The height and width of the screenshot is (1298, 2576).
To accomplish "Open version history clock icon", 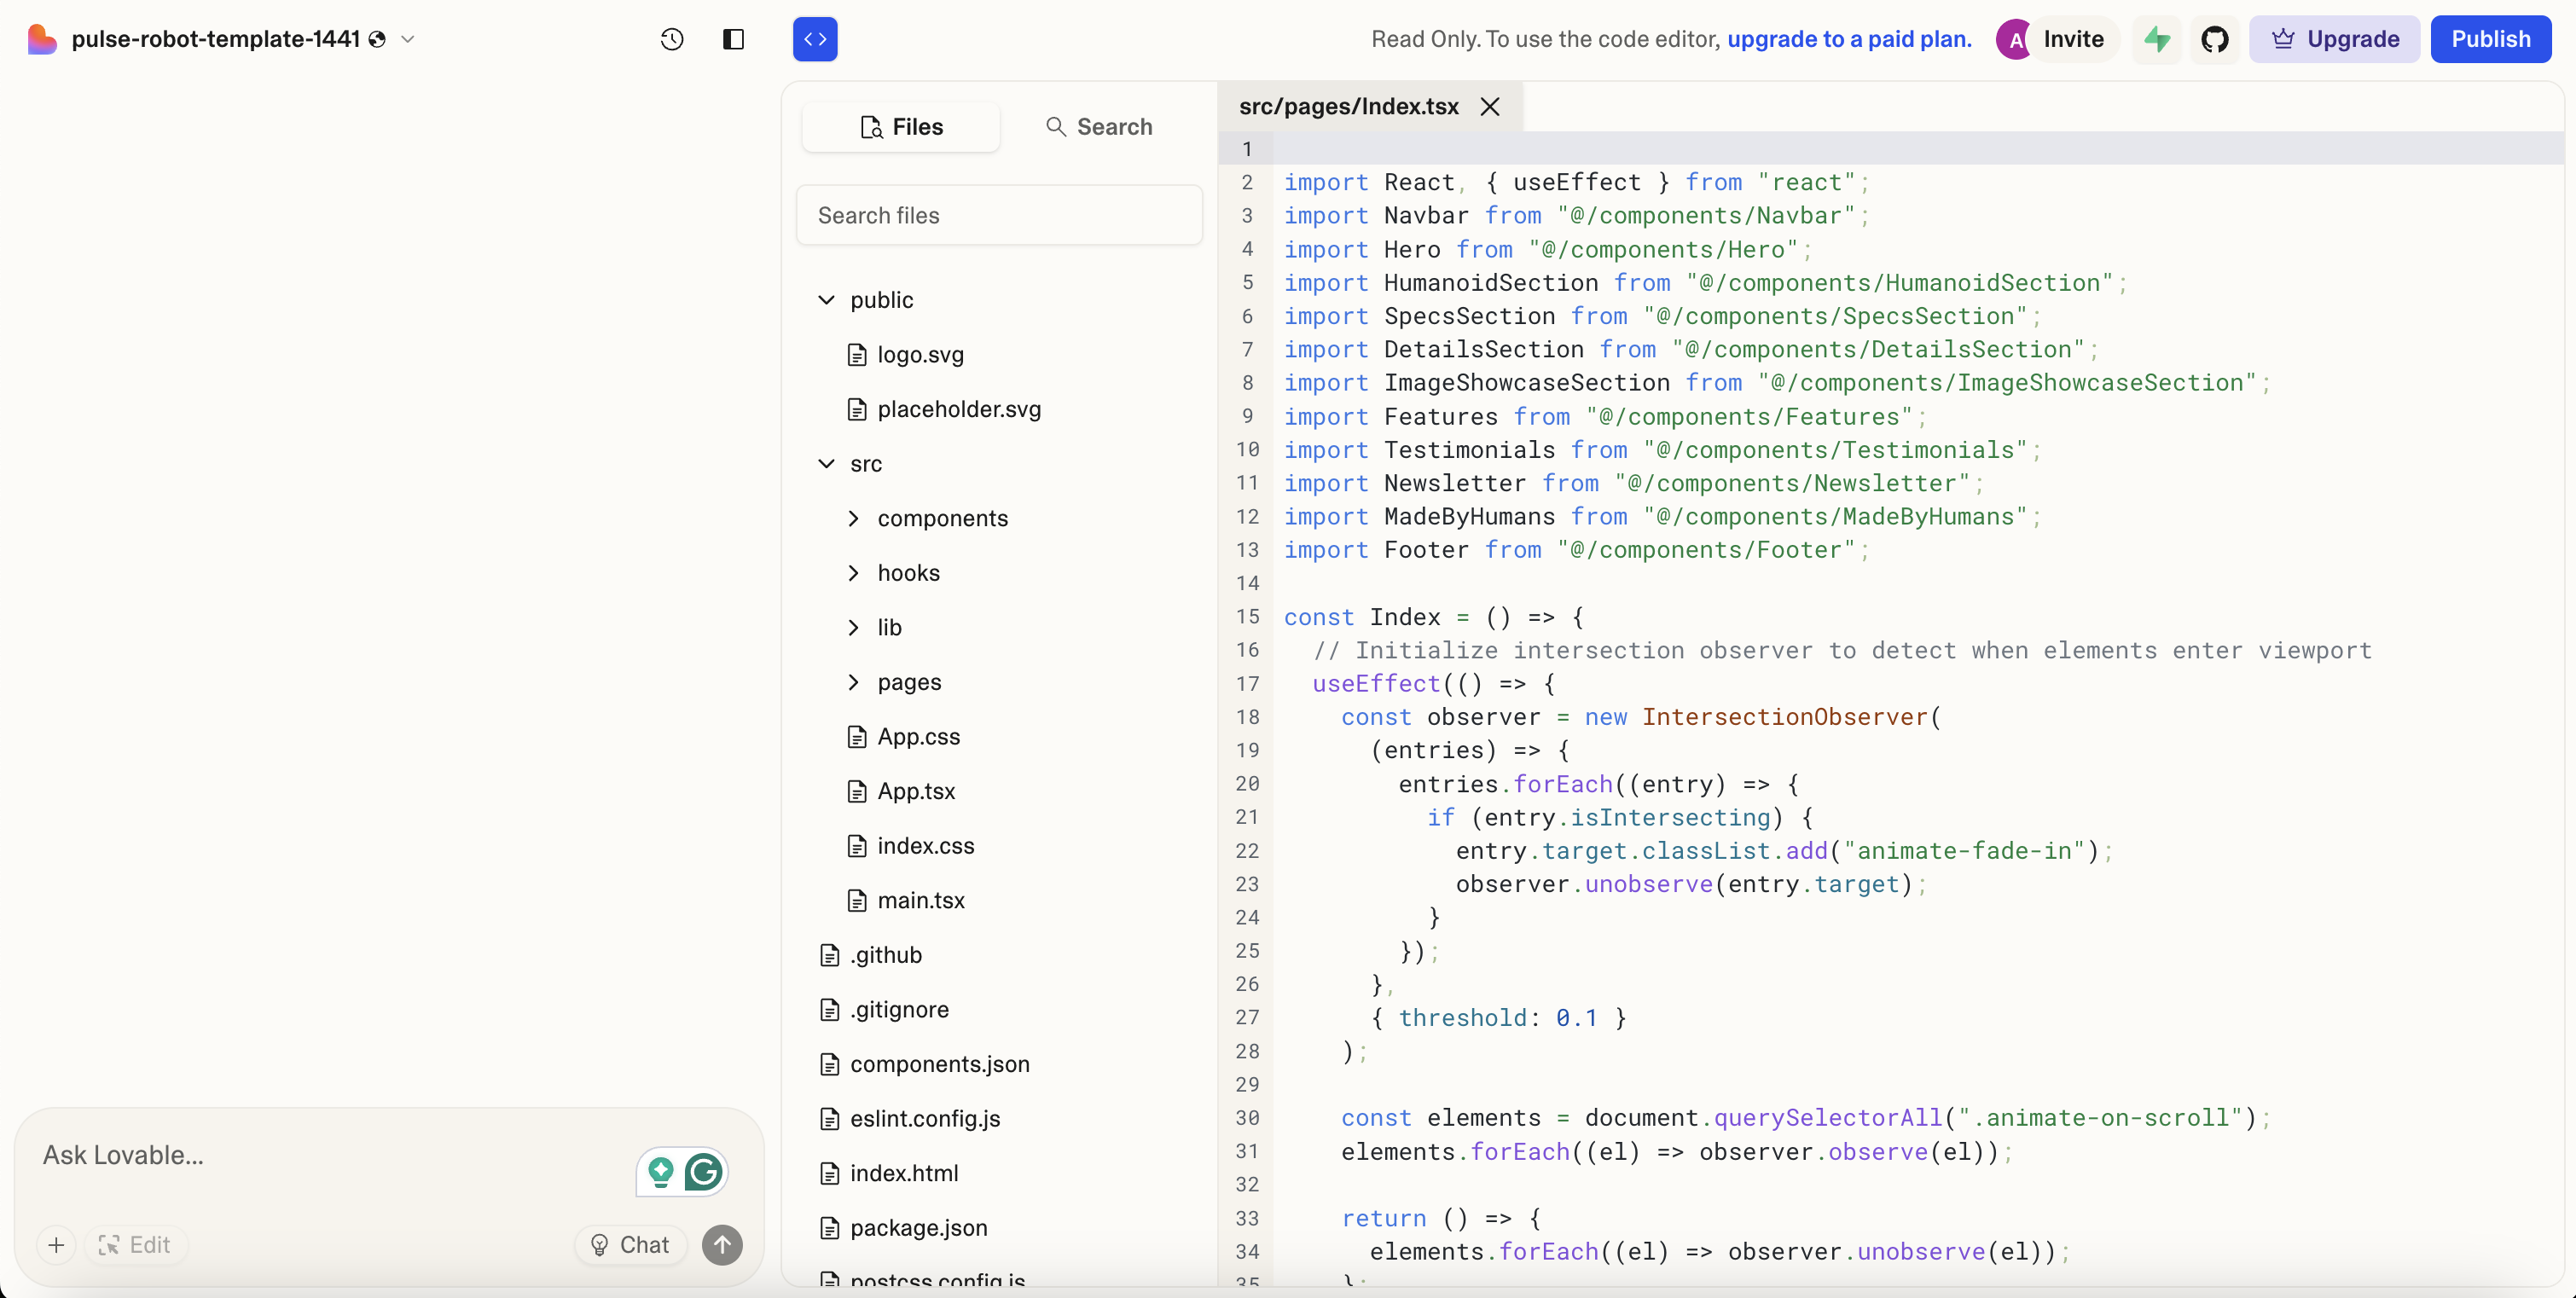I will [672, 39].
